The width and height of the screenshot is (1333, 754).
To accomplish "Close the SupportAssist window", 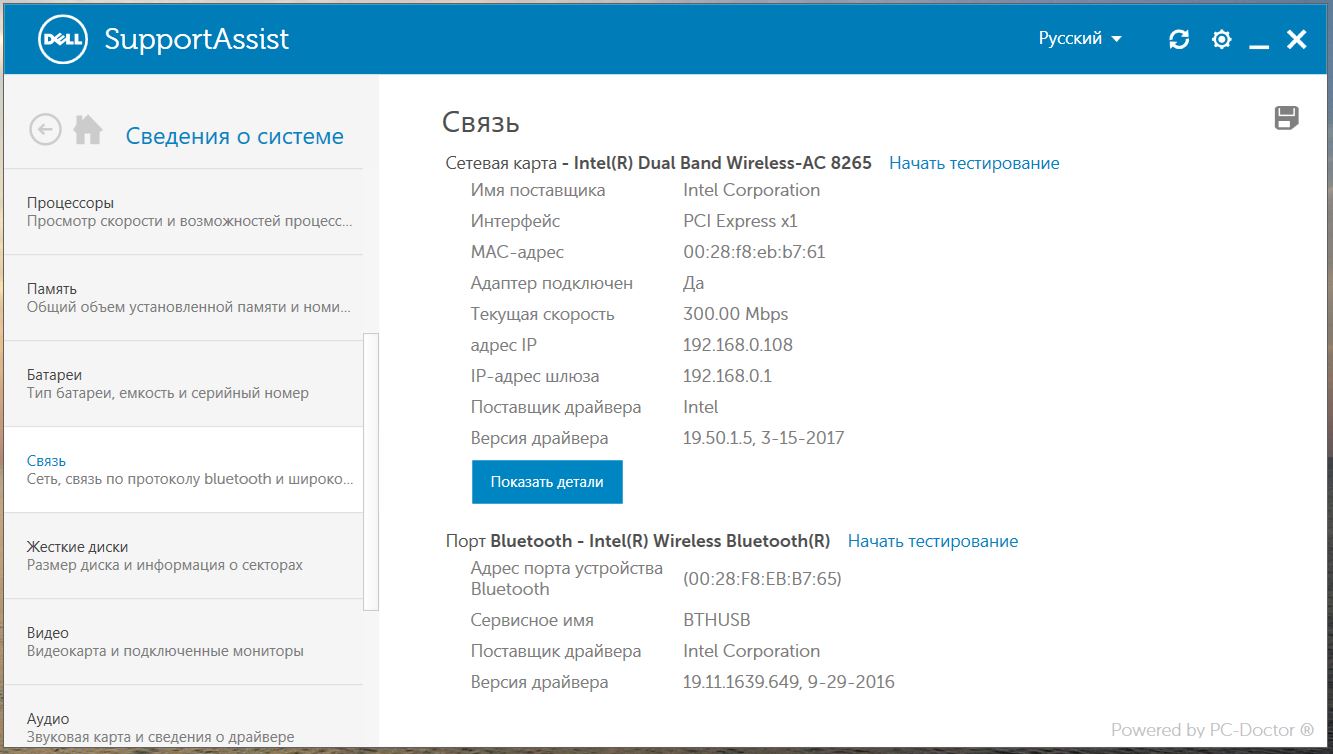I will click(1296, 39).
